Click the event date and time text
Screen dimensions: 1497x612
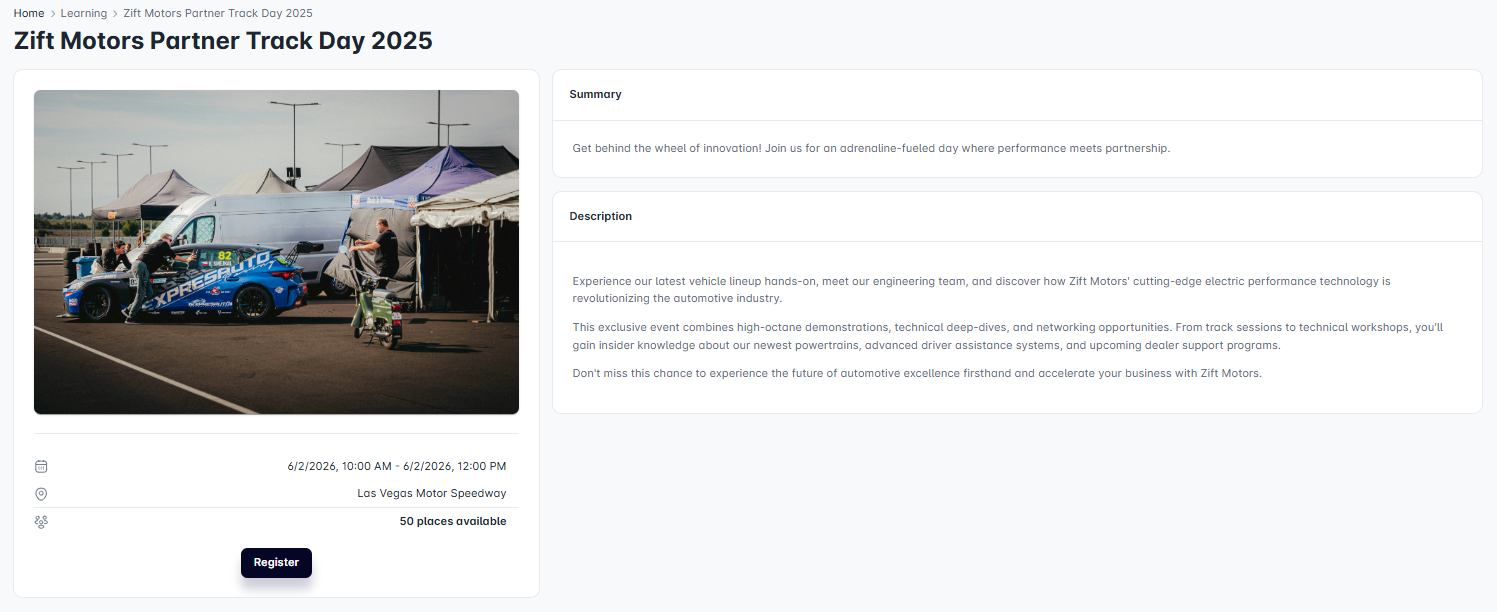(396, 466)
